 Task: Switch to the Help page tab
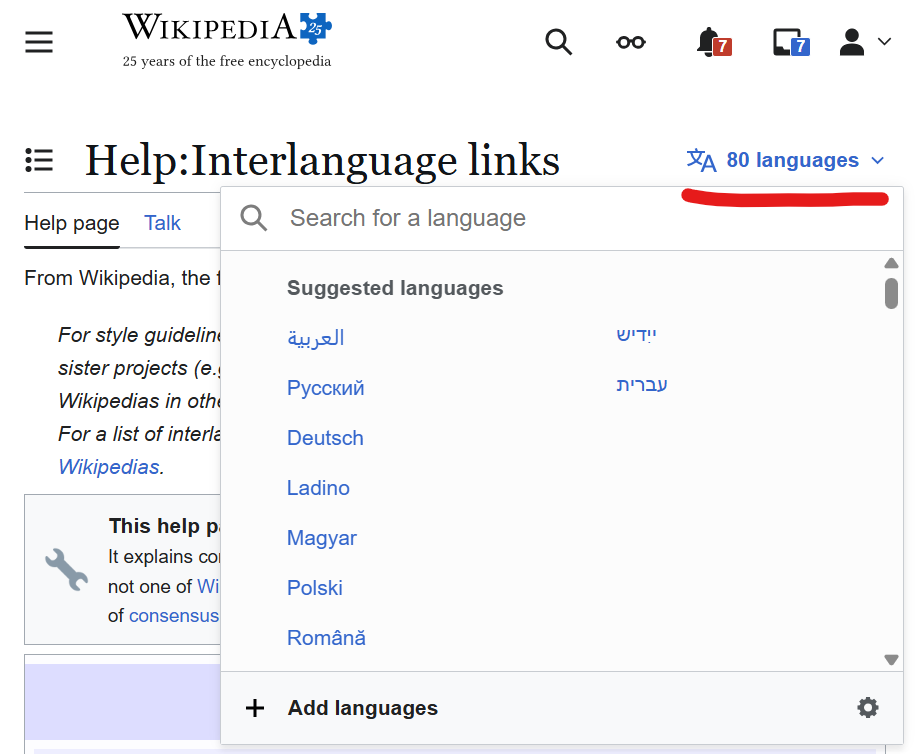click(x=72, y=223)
